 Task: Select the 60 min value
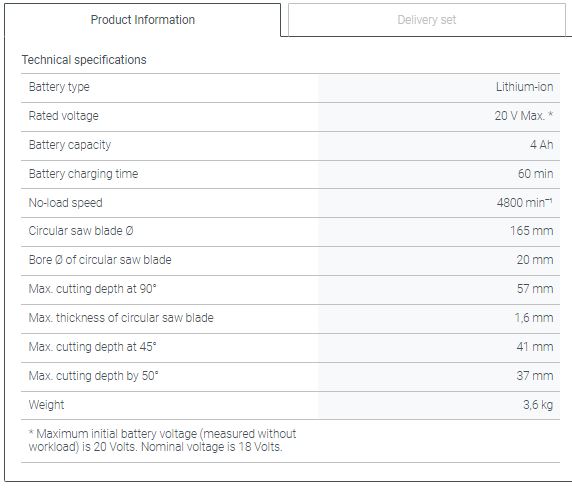click(536, 174)
